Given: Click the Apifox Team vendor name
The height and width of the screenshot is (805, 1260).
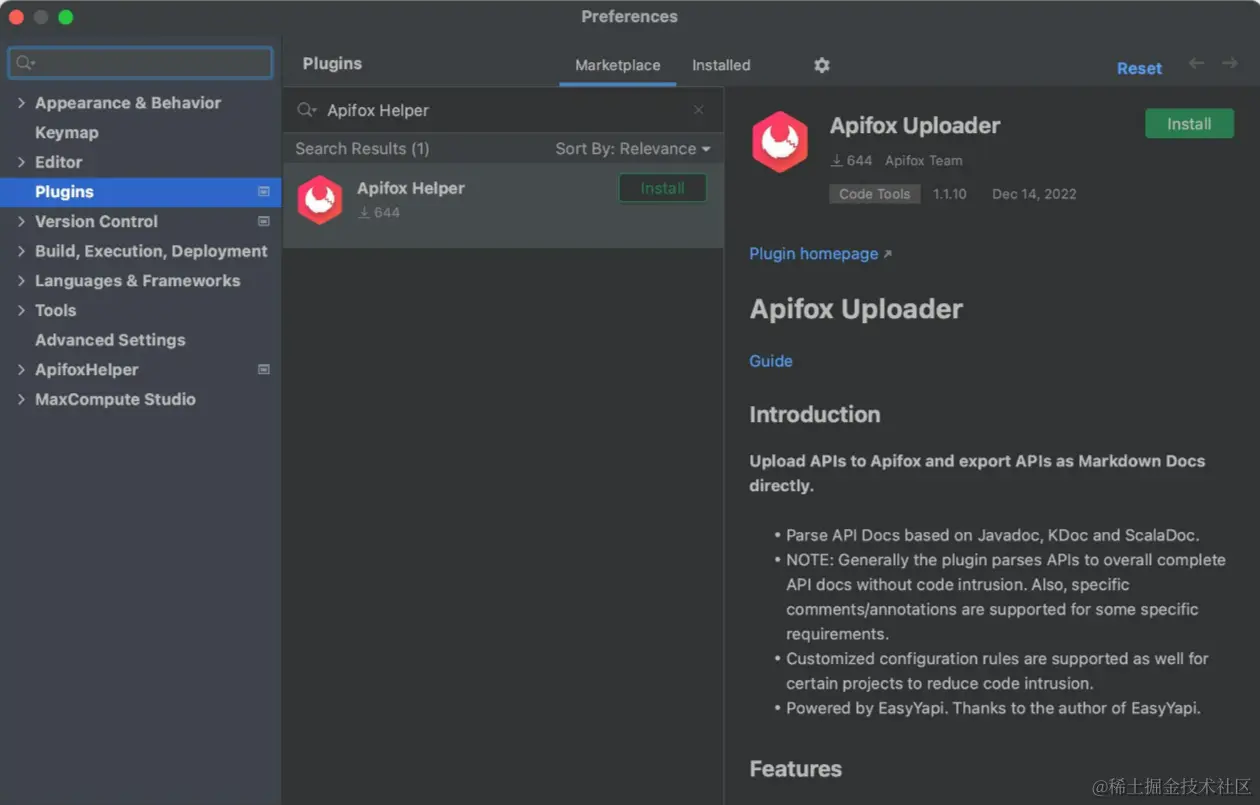Looking at the screenshot, I should (x=924, y=160).
